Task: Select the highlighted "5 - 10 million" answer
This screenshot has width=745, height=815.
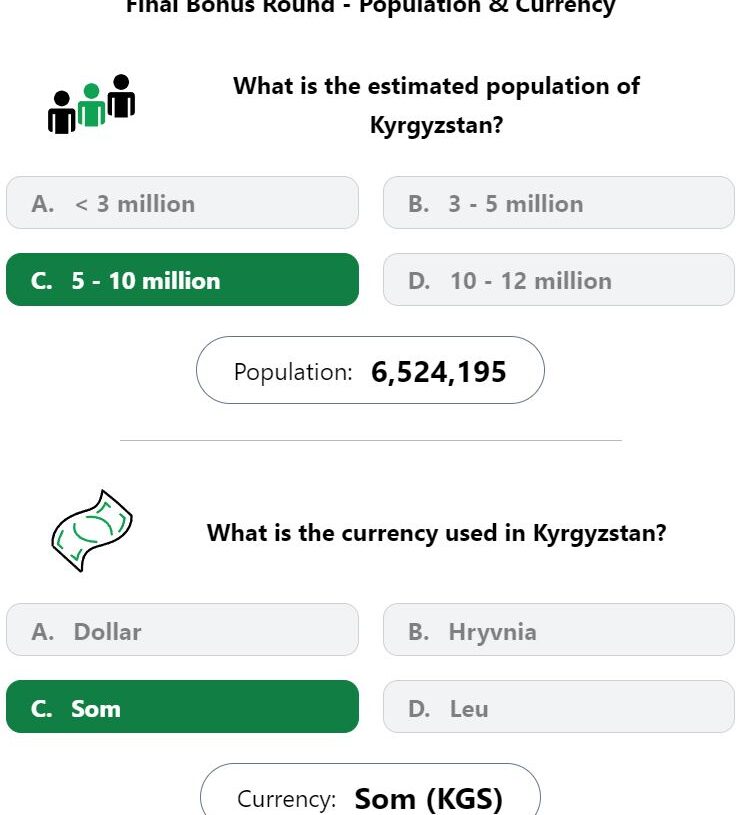Action: 182,280
